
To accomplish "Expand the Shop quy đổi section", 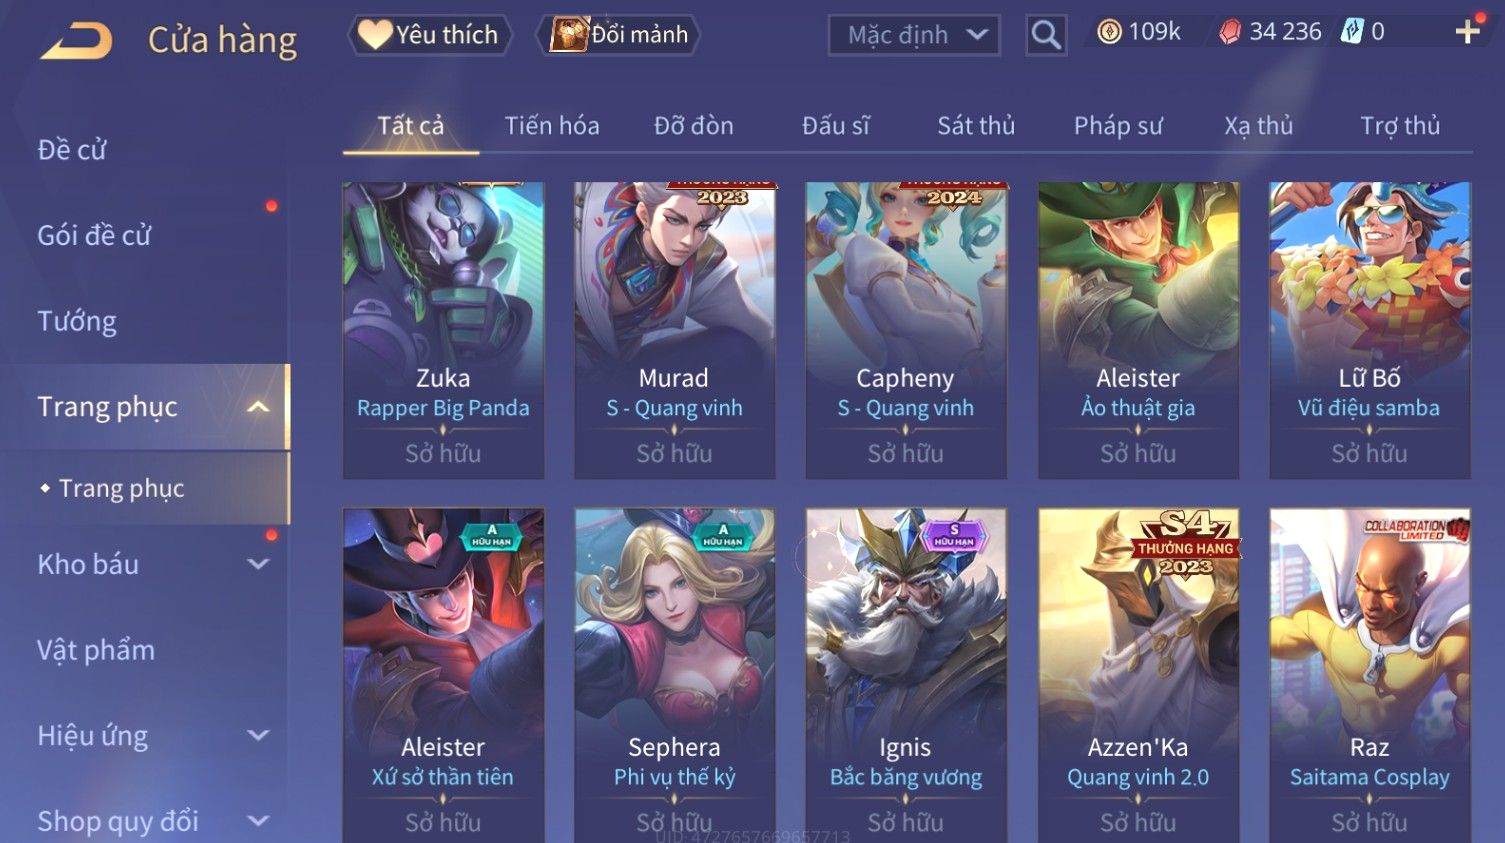I will pyautogui.click(x=258, y=821).
